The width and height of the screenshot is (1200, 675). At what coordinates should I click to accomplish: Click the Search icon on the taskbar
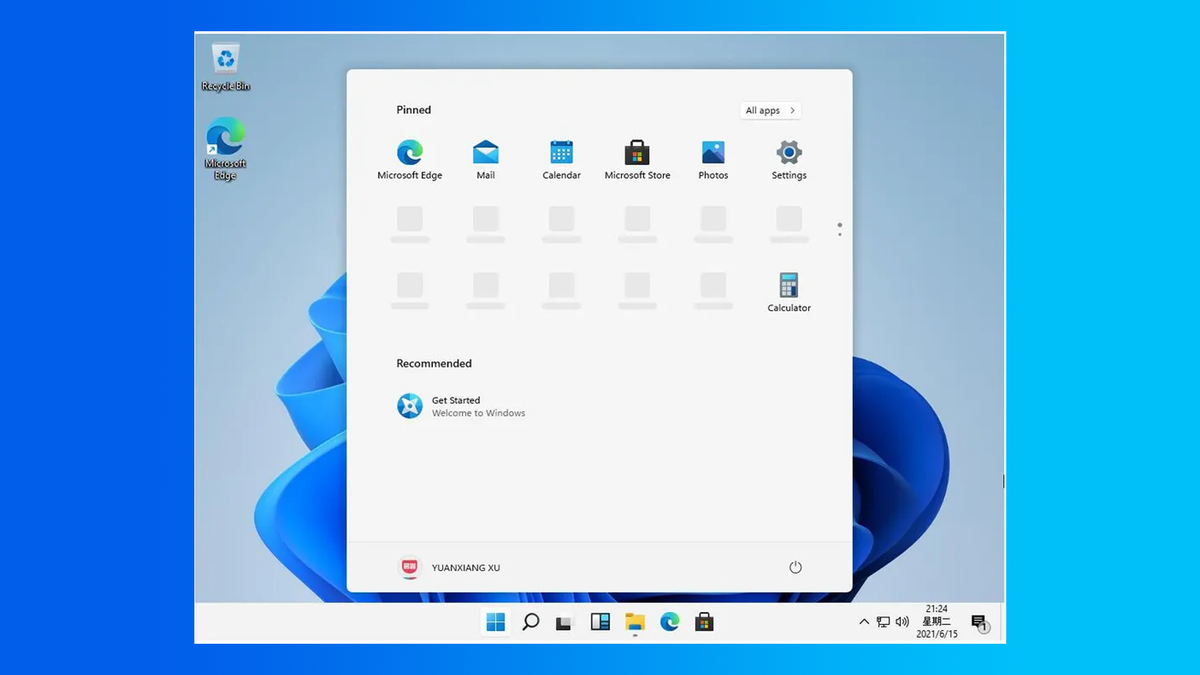[530, 622]
